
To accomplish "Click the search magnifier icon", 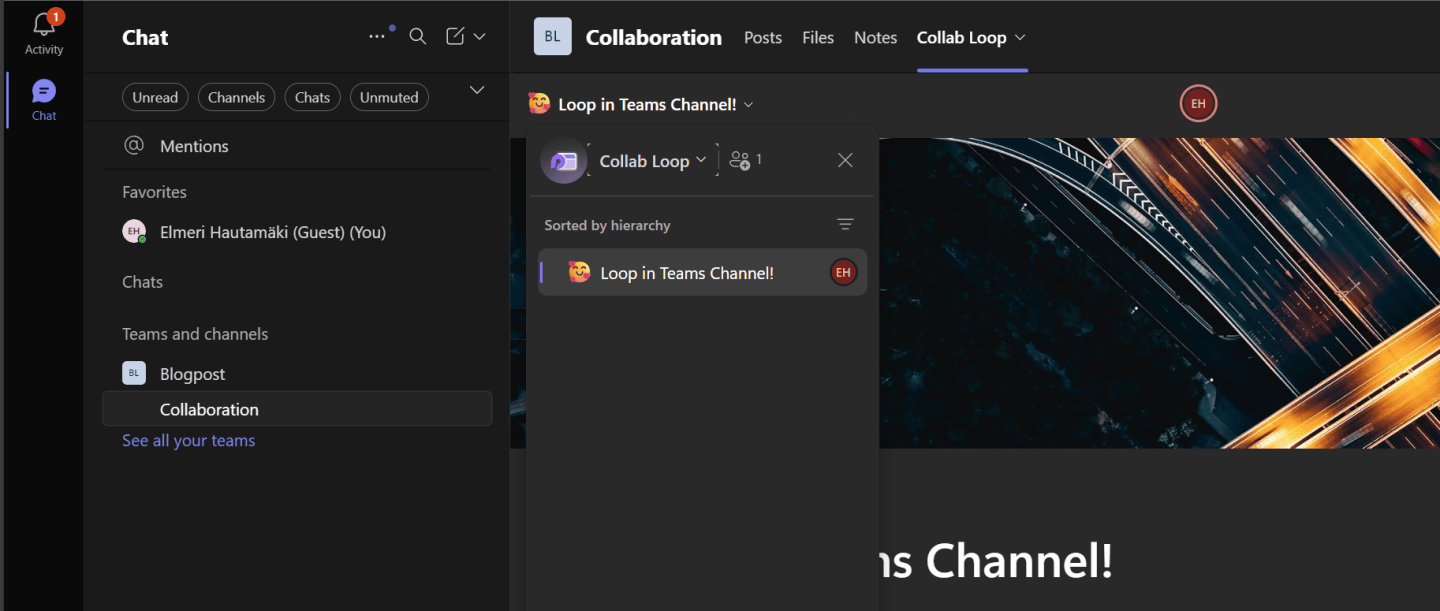I will click(418, 37).
